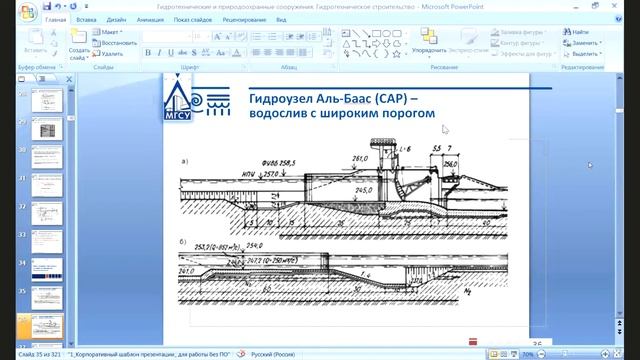Toggle Align Text Right
This screenshot has width=640, height=360.
pyautogui.click(x=279, y=53)
